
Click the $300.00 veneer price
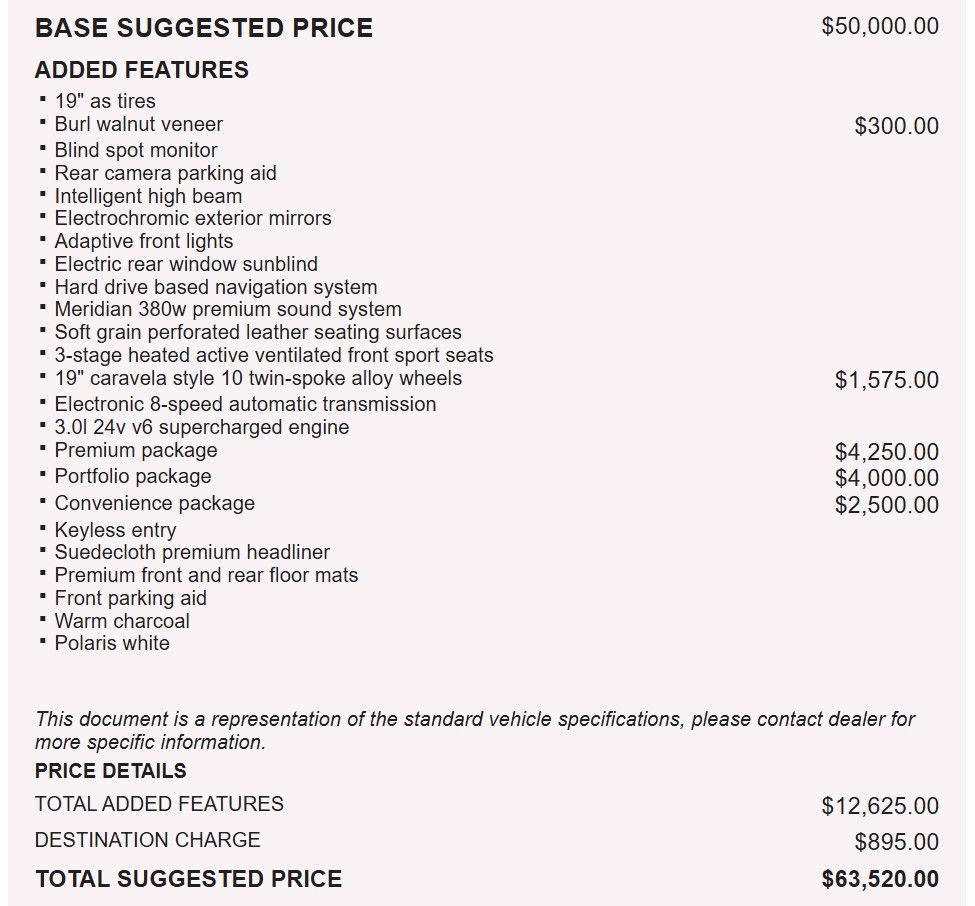tap(896, 126)
